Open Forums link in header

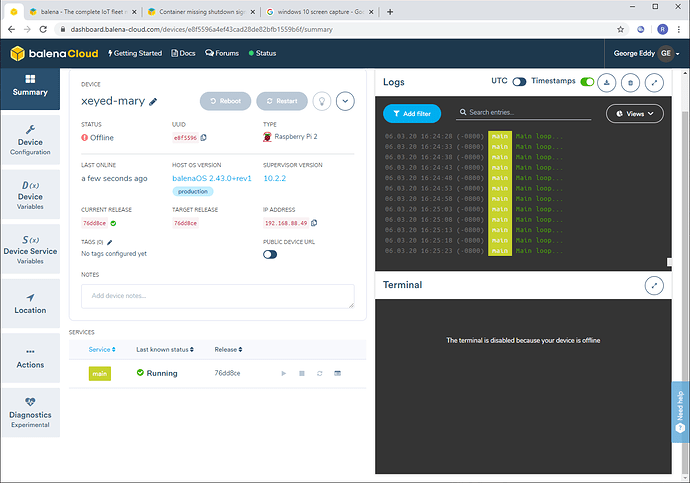coord(222,53)
